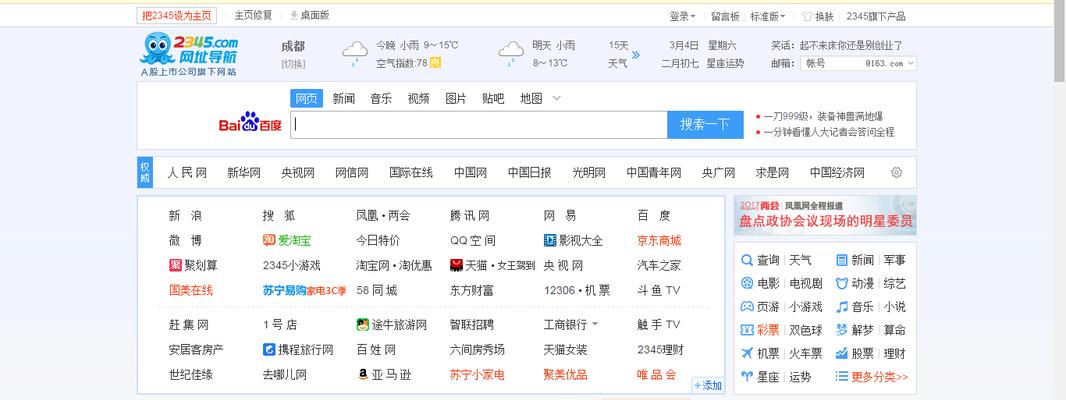Click the 15天 天气 double-arrow icon
The width and height of the screenshot is (1066, 400).
pos(636,54)
